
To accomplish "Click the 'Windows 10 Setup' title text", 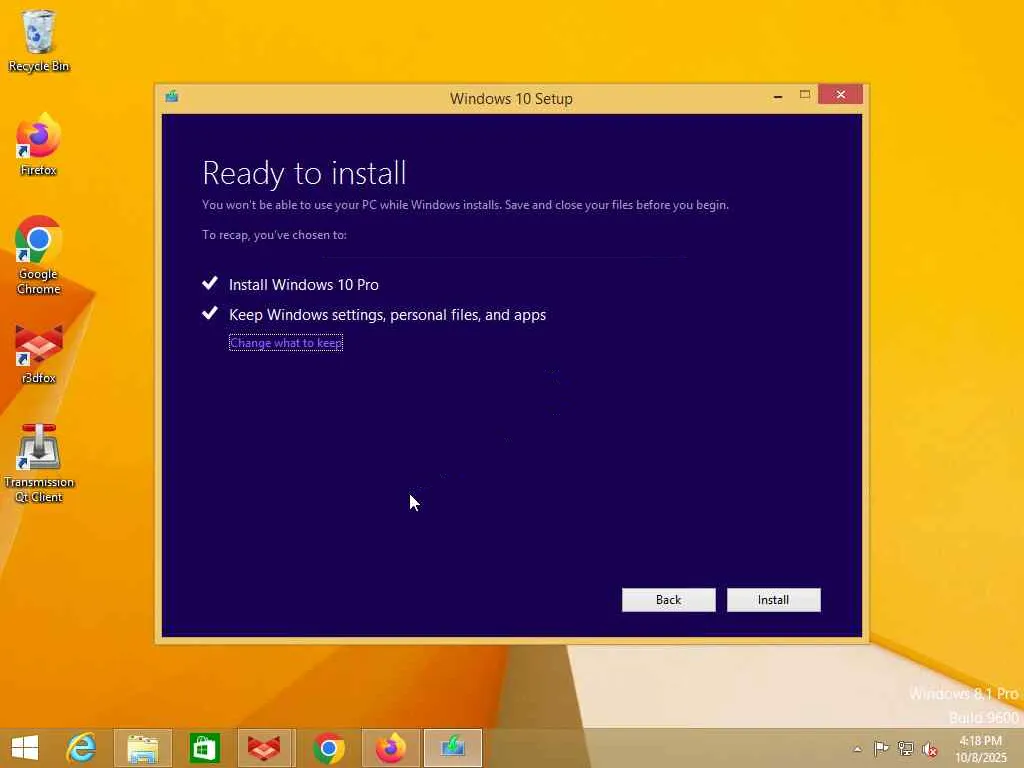I will pyautogui.click(x=511, y=99).
